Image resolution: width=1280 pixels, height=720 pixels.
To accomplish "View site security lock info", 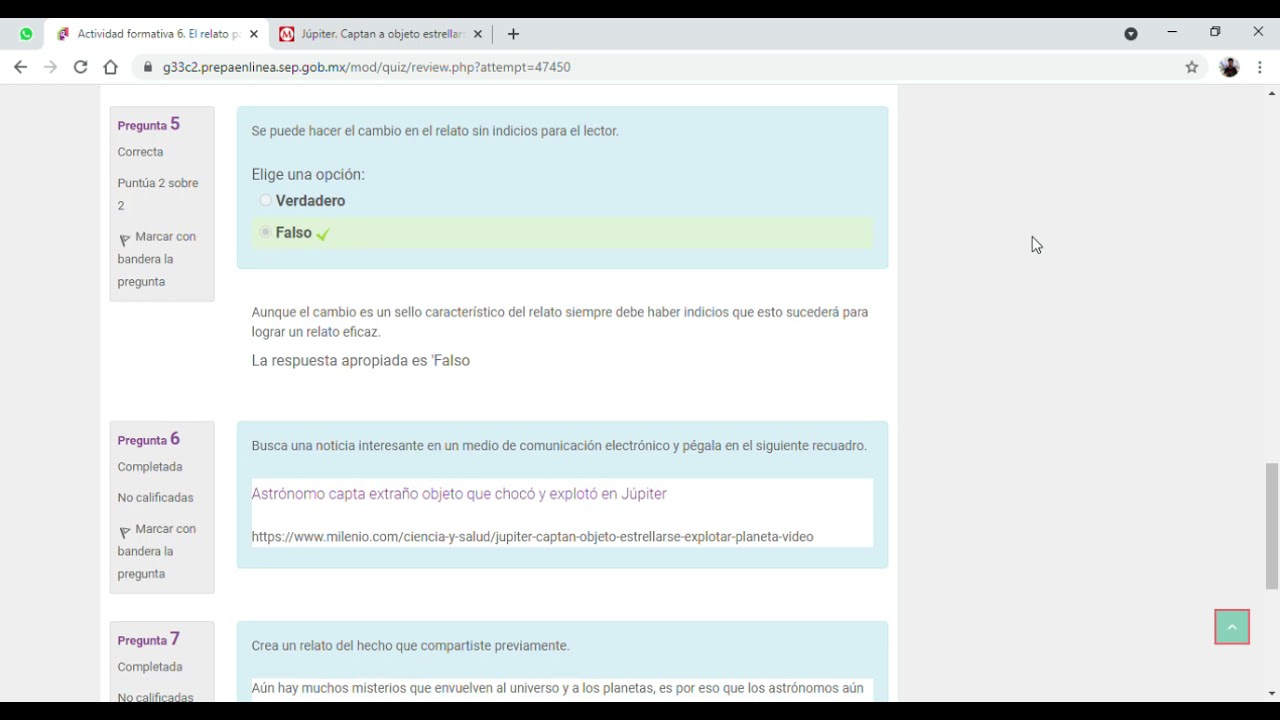I will click(x=148, y=67).
